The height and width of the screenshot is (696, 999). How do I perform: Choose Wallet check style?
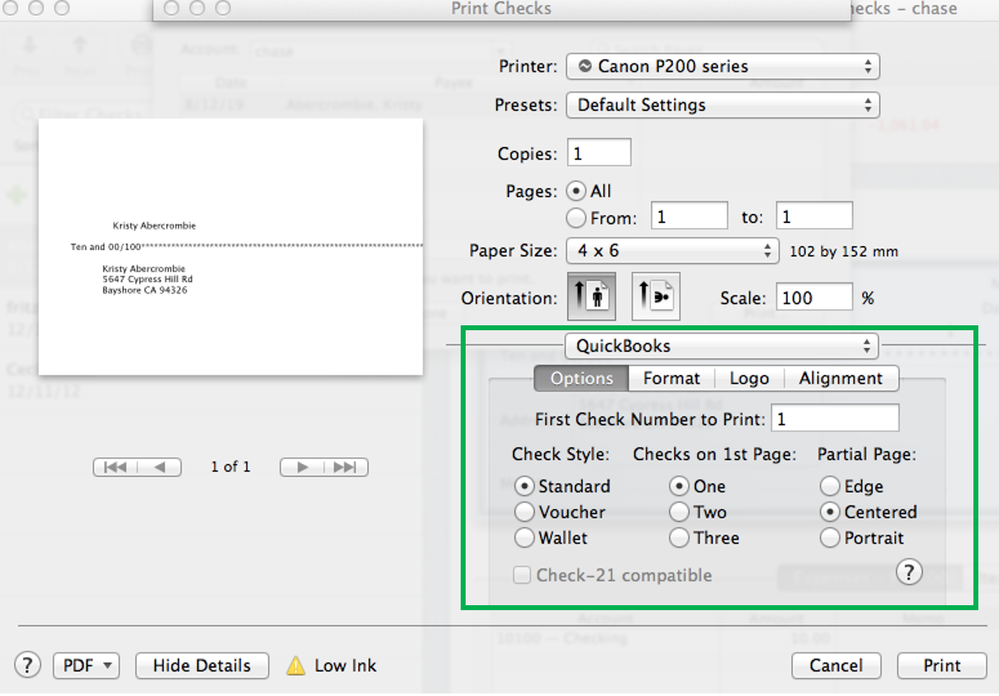(x=524, y=538)
